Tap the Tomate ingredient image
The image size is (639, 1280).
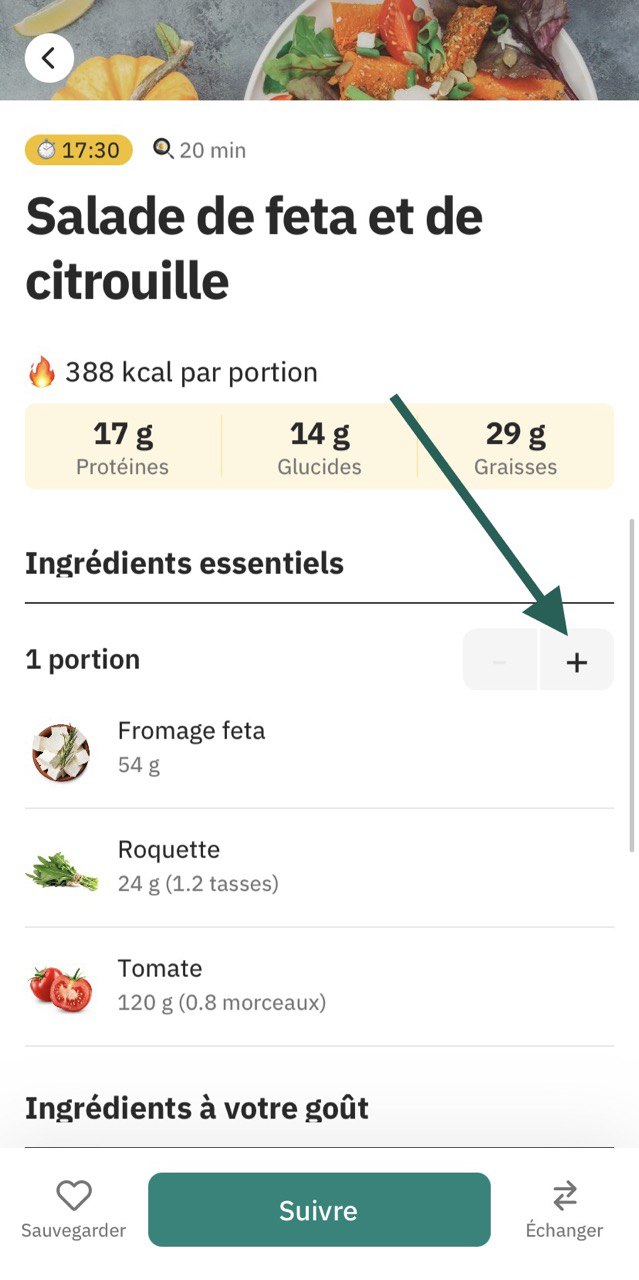(61, 988)
